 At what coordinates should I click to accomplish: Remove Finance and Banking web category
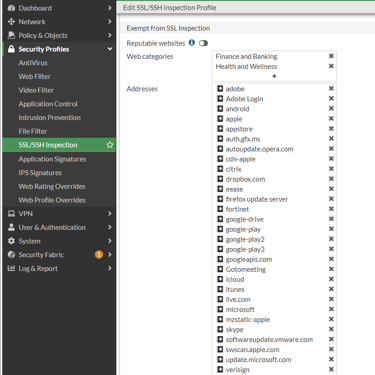click(331, 56)
